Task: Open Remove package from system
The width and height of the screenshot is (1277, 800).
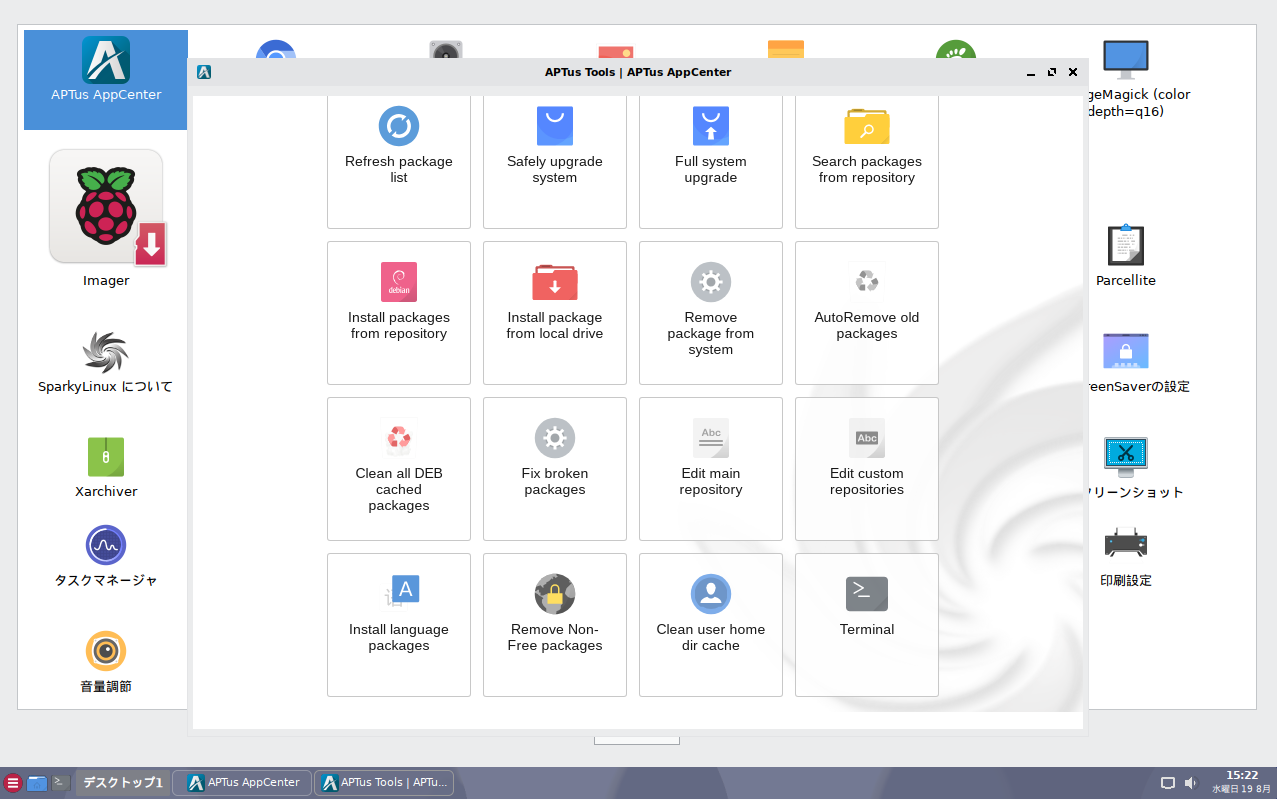Action: (711, 313)
